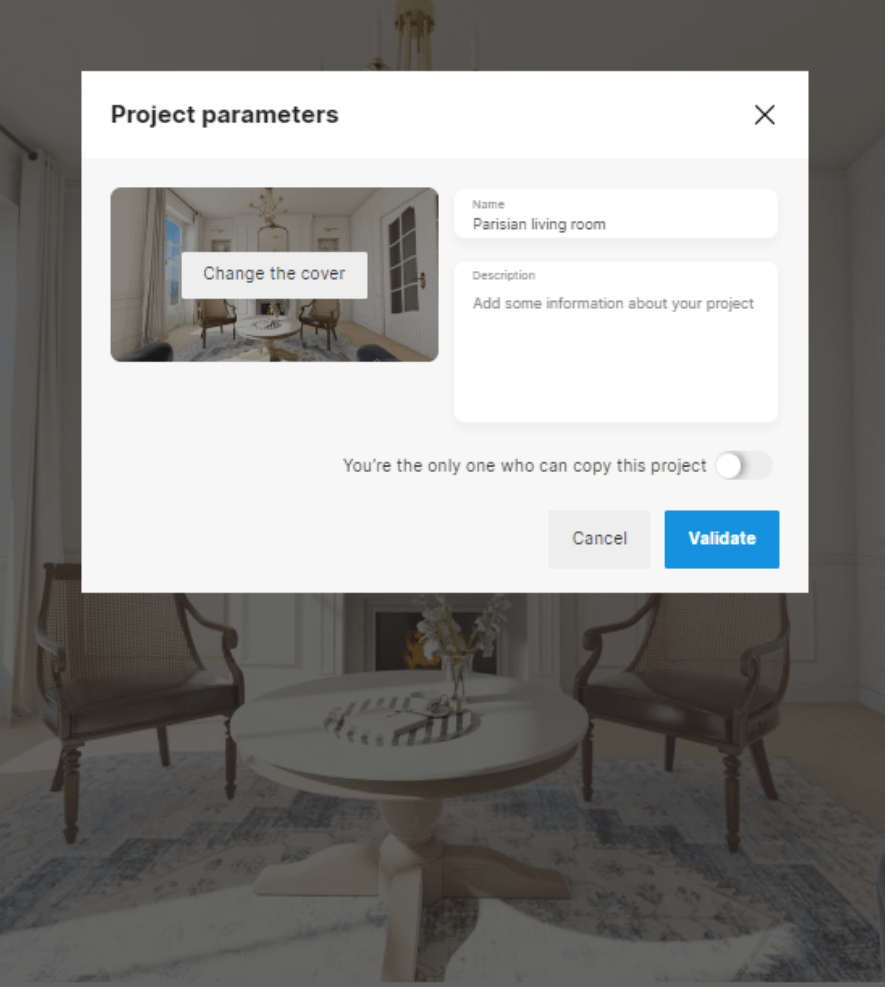The image size is (885, 987).
Task: Click the Project parameters dialog title
Action: point(225,115)
